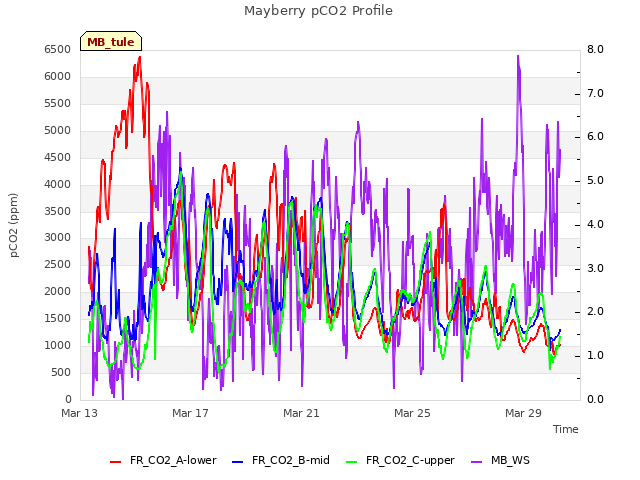Image resolution: width=640 pixels, height=480 pixels.
Task: Click the purple MB_WS legend swatch
Action: (476, 462)
